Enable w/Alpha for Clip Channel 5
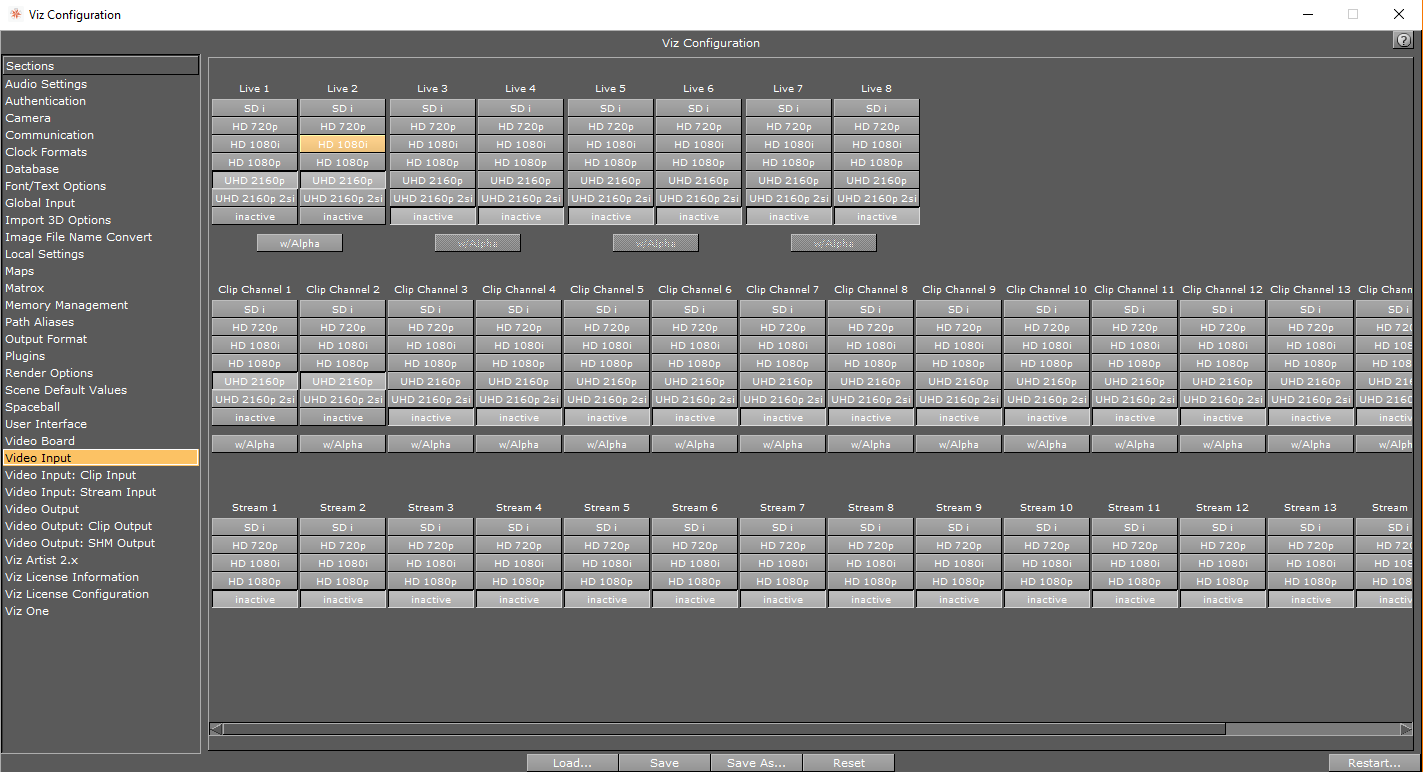Viewport: 1423px width, 772px height. tap(606, 444)
